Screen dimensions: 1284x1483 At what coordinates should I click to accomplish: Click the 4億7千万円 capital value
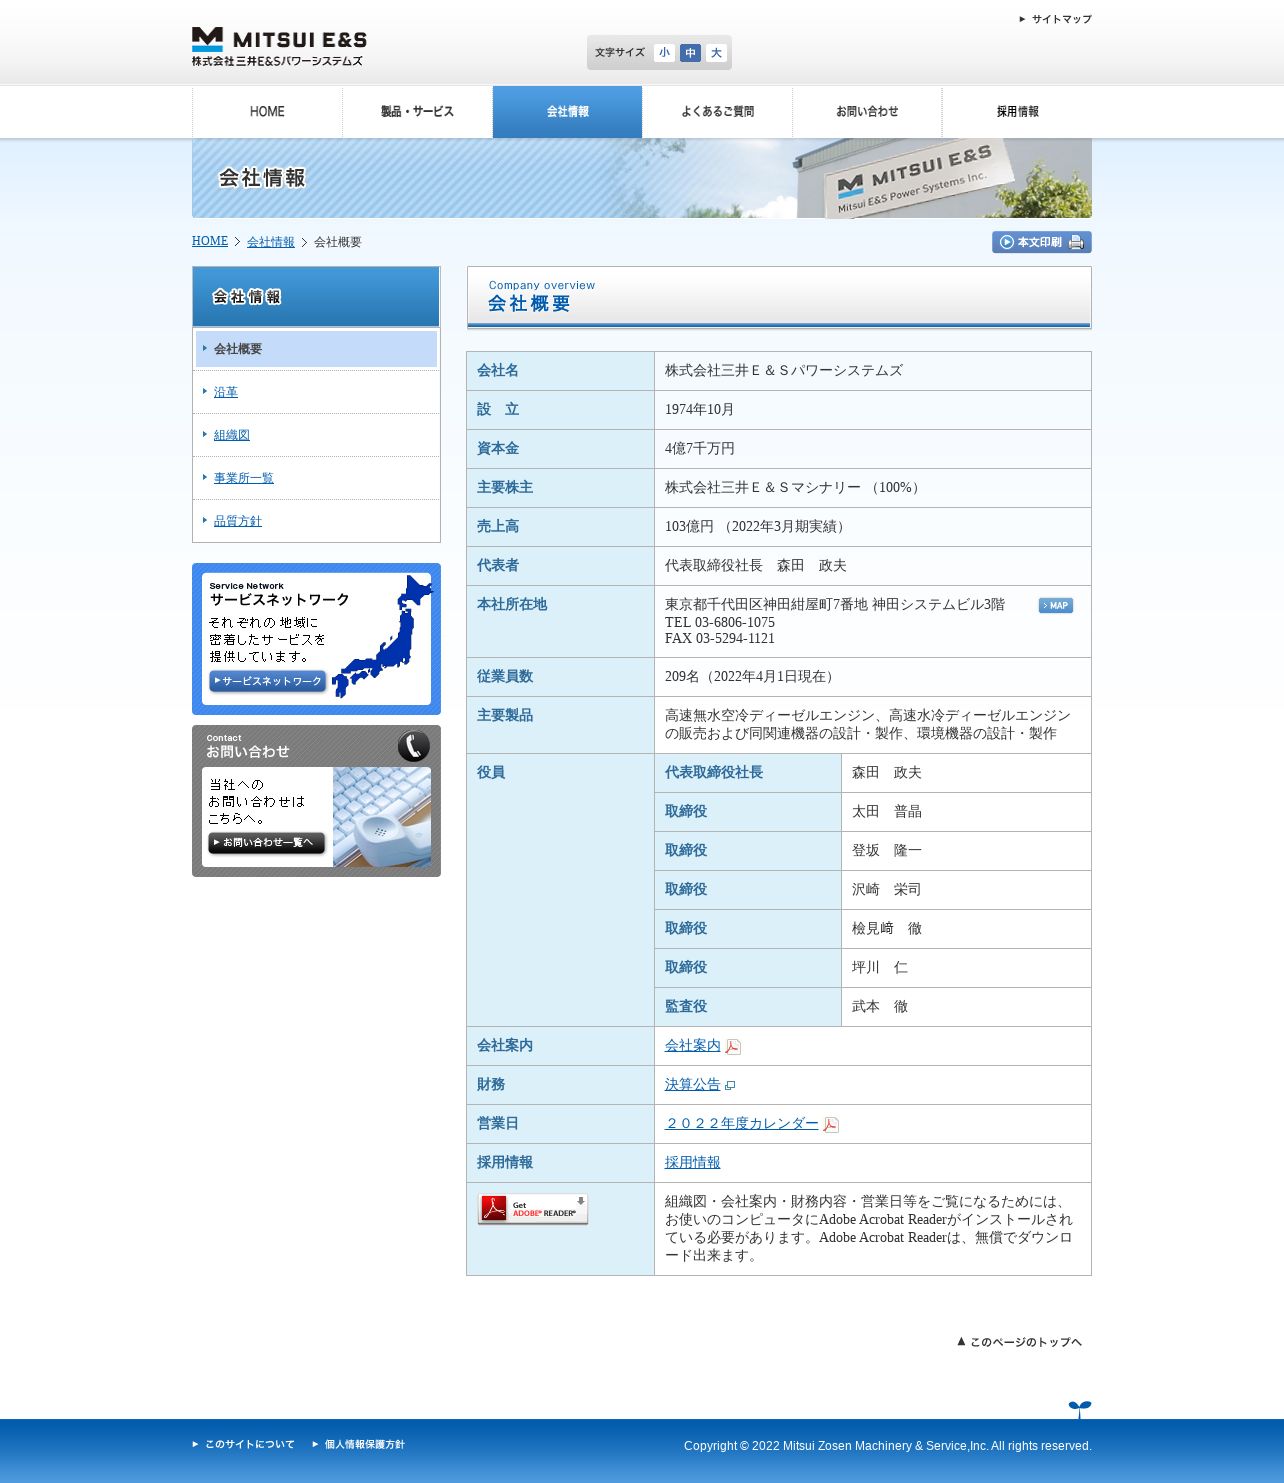(x=700, y=448)
